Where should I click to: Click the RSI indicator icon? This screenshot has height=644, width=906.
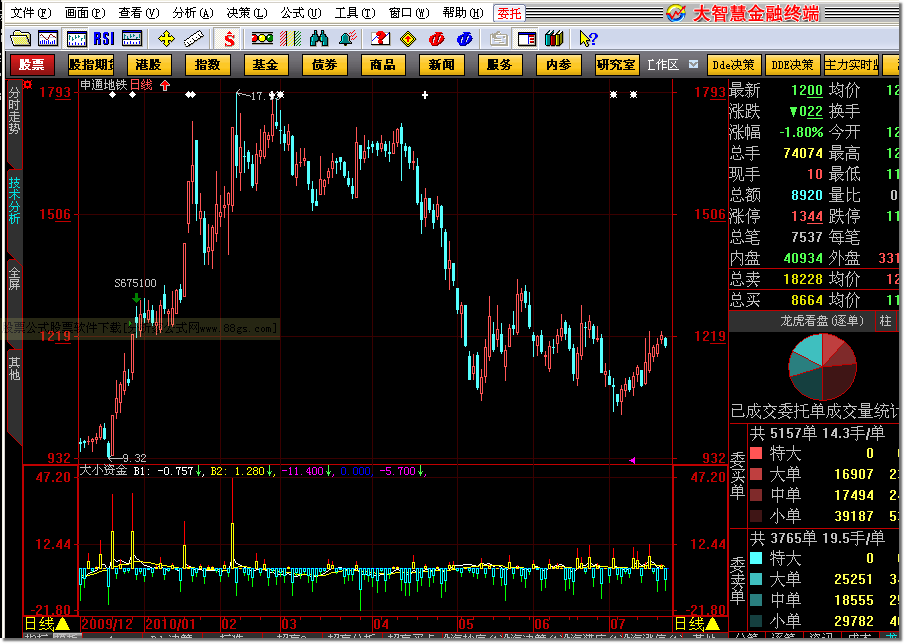point(104,39)
